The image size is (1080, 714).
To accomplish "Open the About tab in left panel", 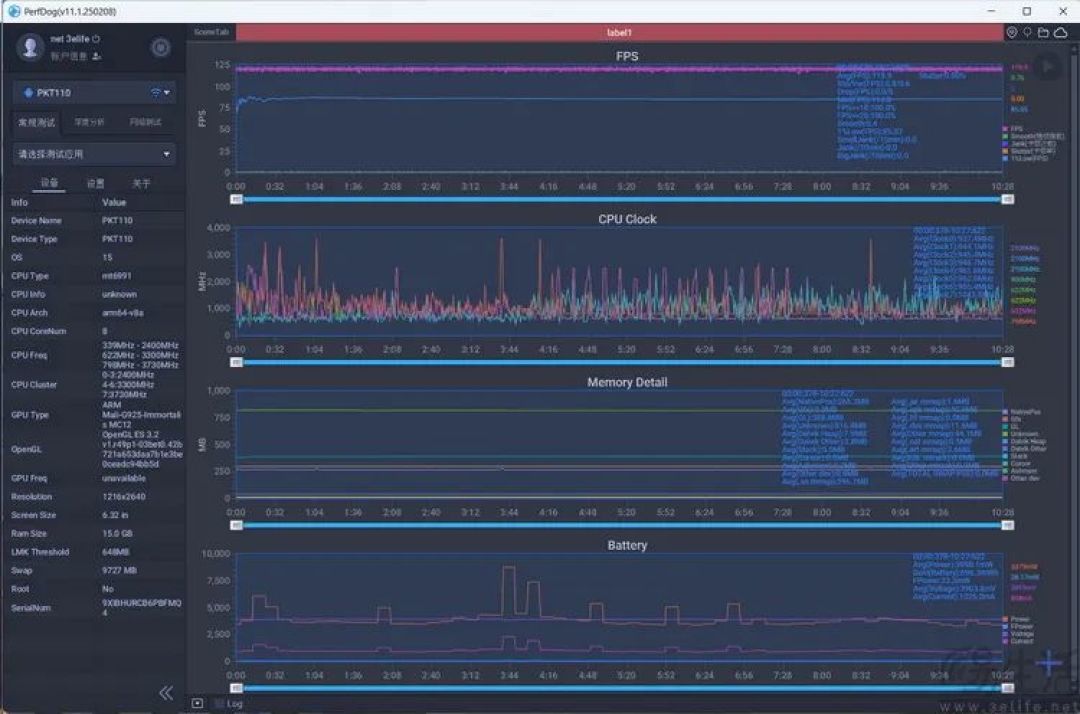I will (141, 183).
